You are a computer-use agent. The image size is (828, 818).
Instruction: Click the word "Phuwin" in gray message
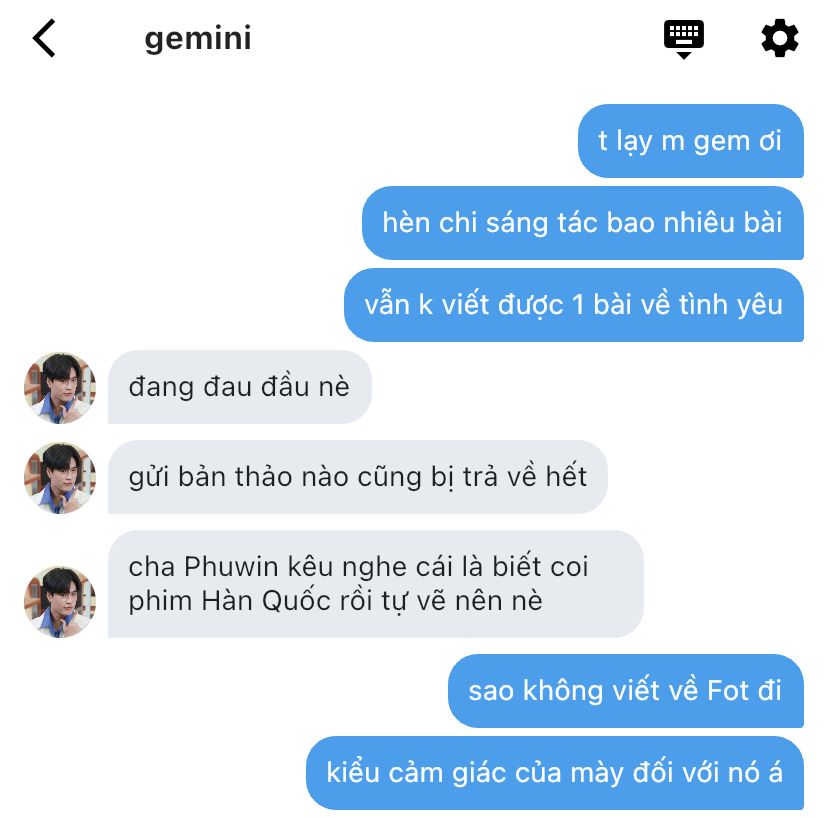tap(231, 567)
